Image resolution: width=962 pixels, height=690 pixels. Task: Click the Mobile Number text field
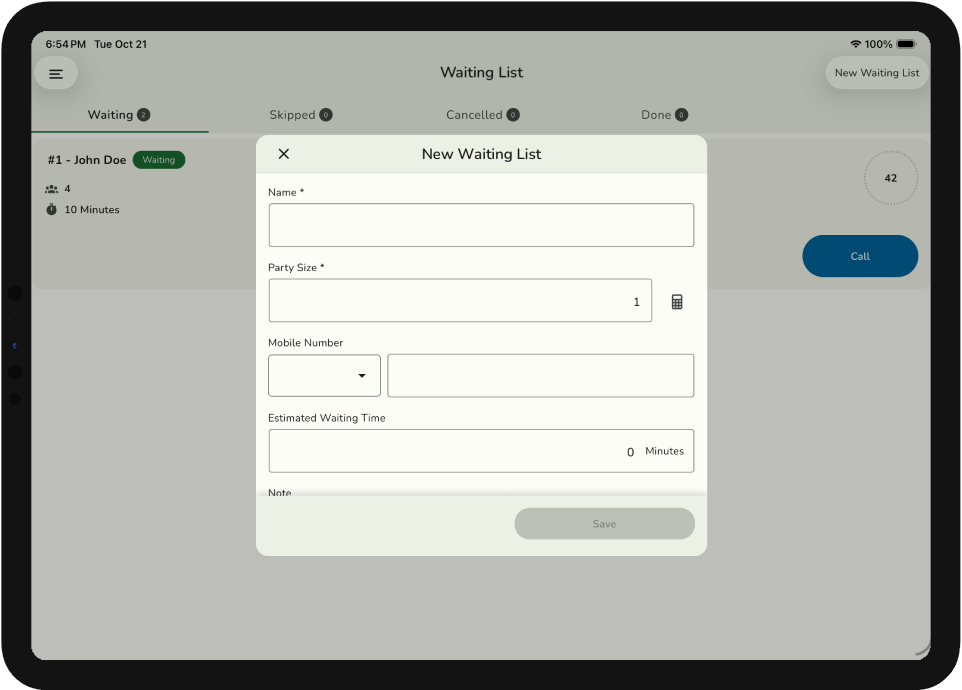point(540,376)
